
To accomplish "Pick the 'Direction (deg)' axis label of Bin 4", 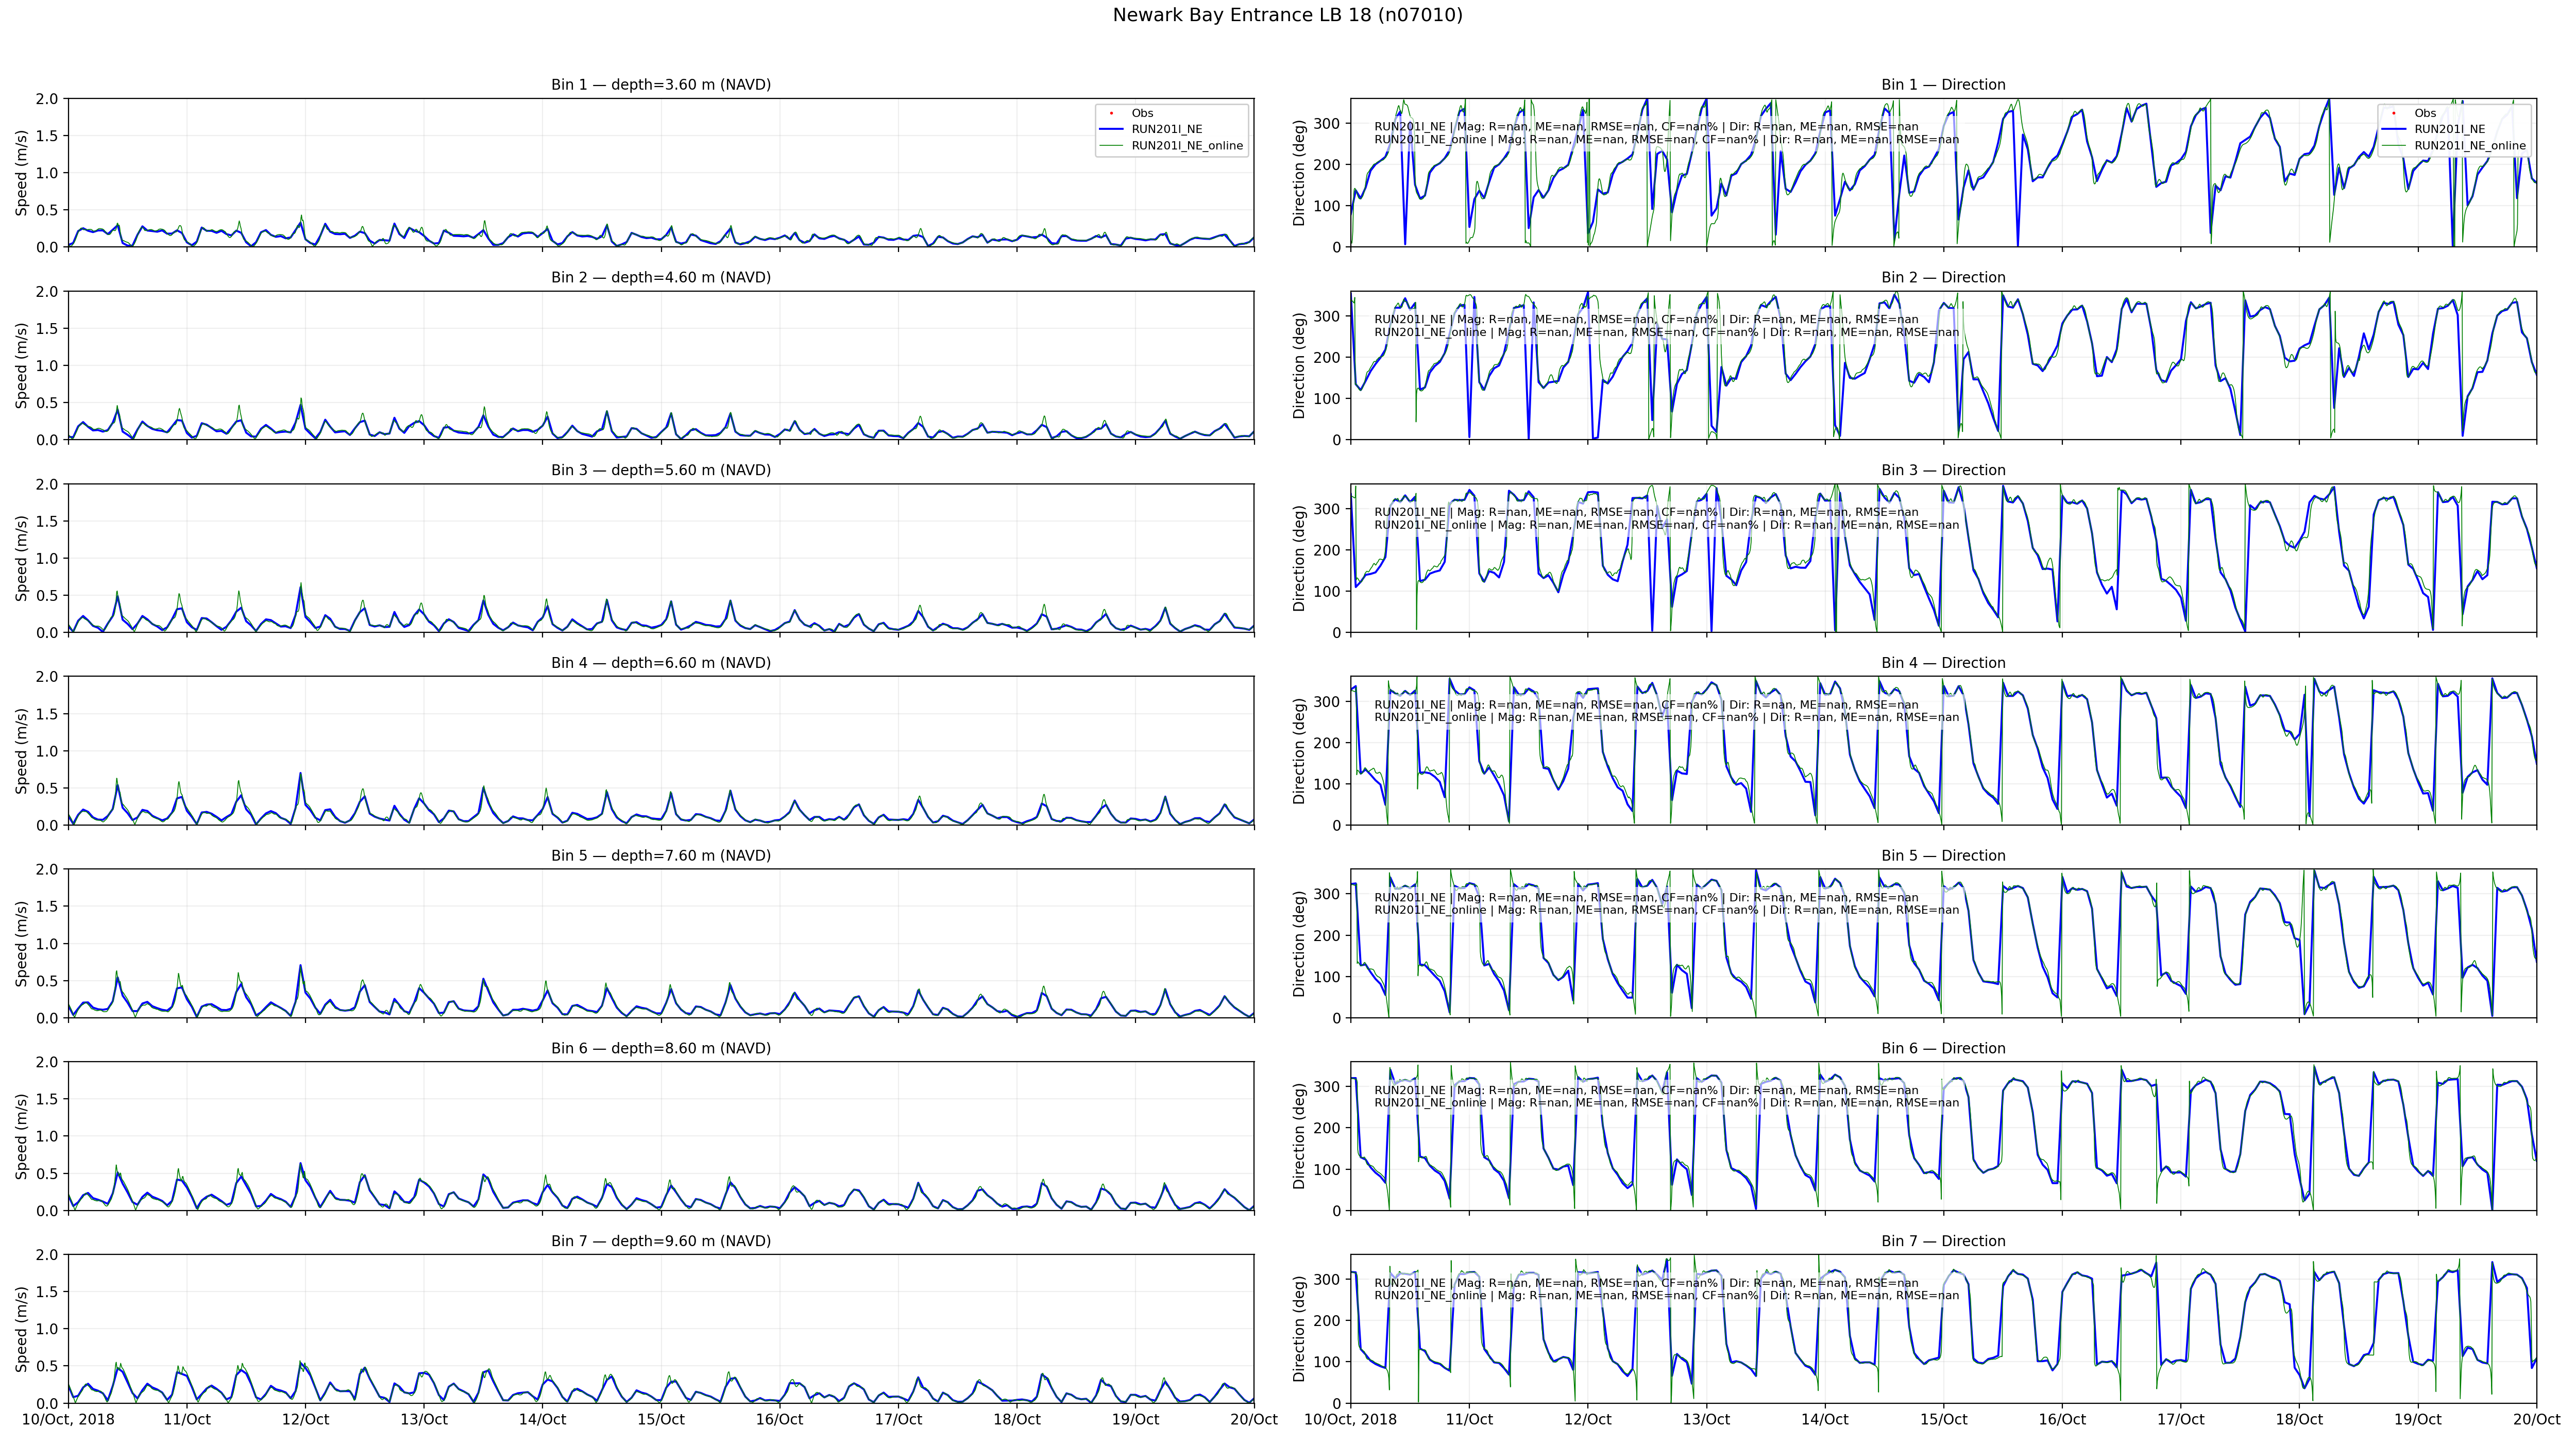I will [1300, 751].
